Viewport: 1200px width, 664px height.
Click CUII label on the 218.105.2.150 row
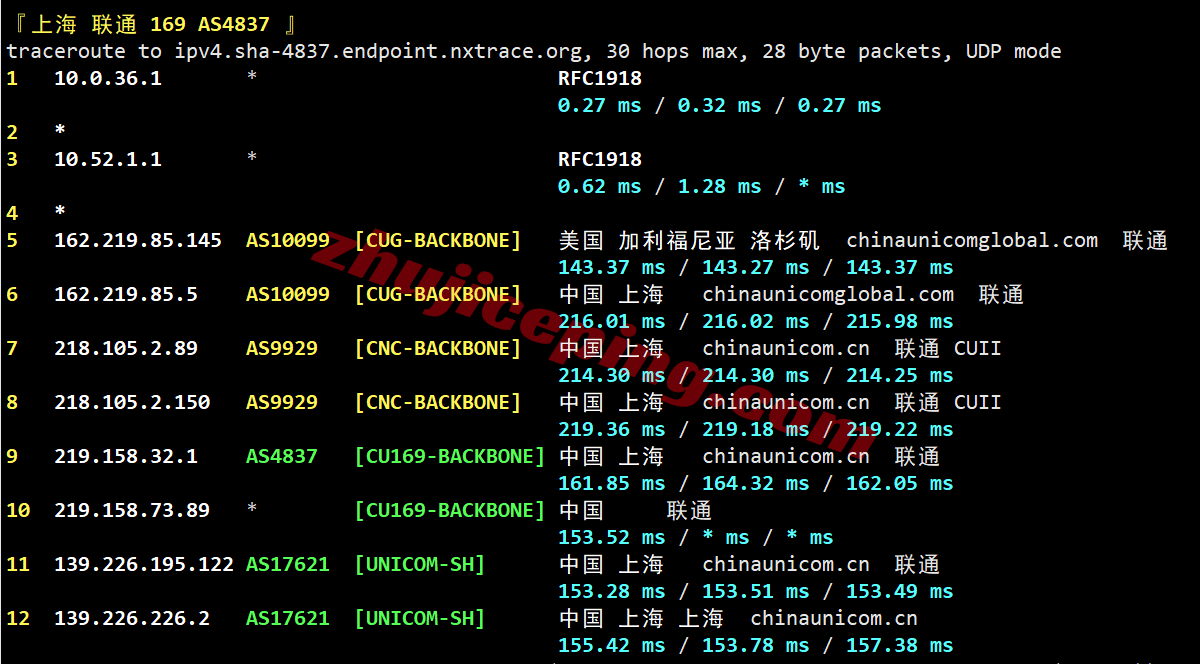pos(978,402)
